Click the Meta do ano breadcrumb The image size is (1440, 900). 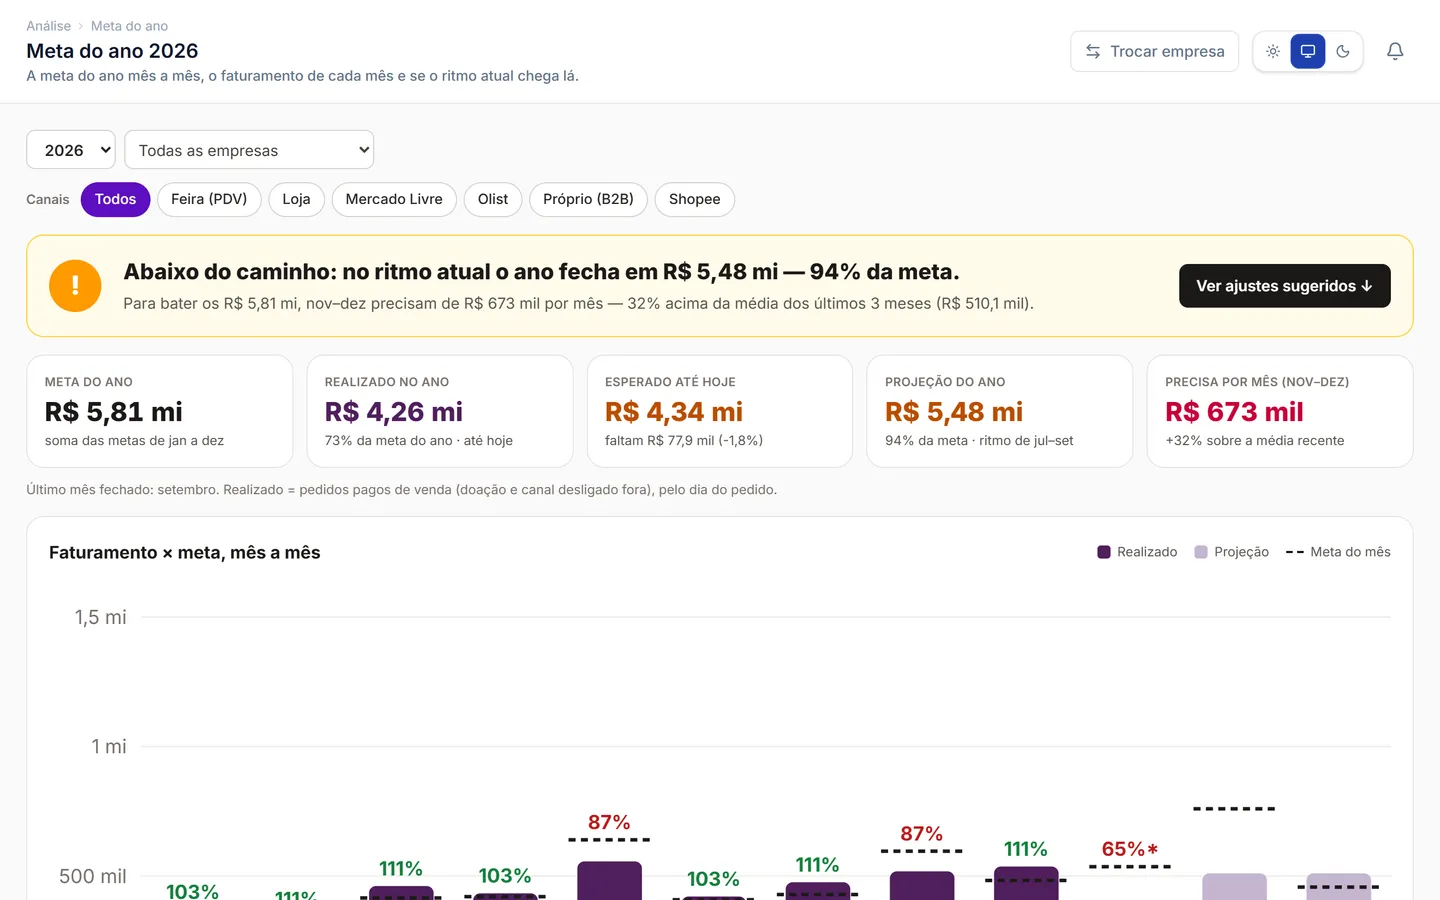(x=129, y=26)
